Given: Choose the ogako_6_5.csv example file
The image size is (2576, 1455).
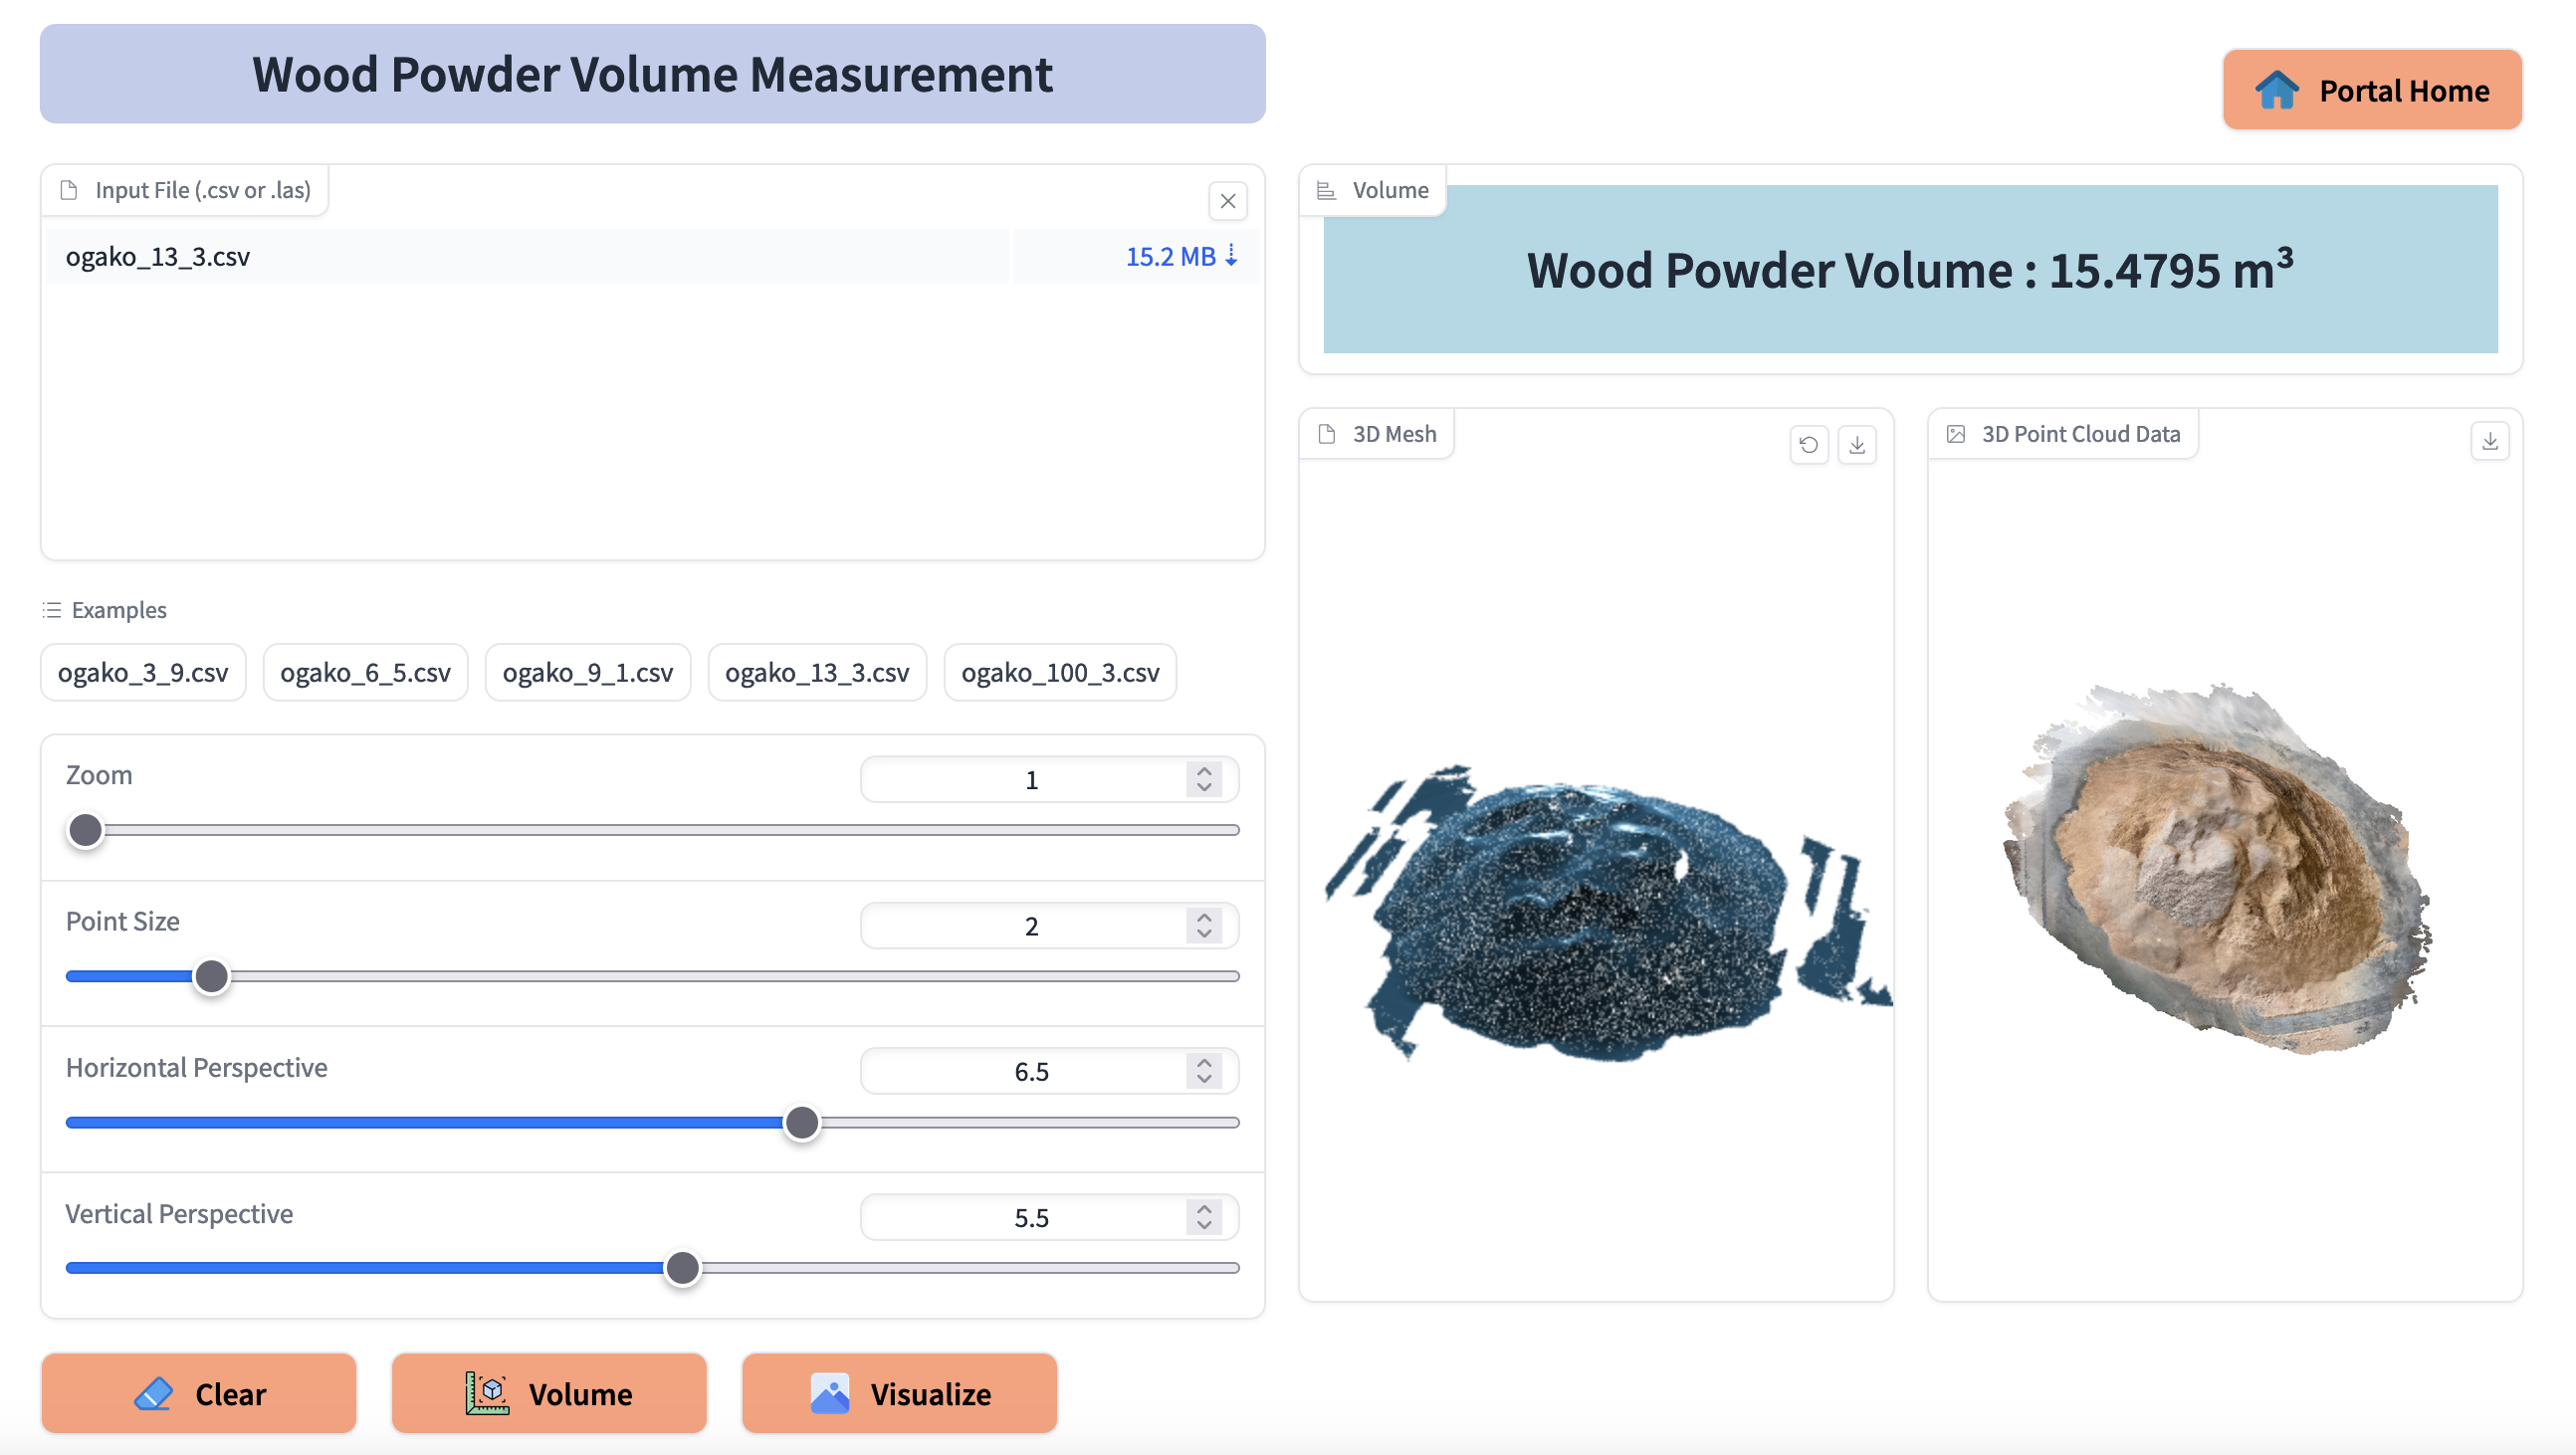Looking at the screenshot, I should coord(365,672).
